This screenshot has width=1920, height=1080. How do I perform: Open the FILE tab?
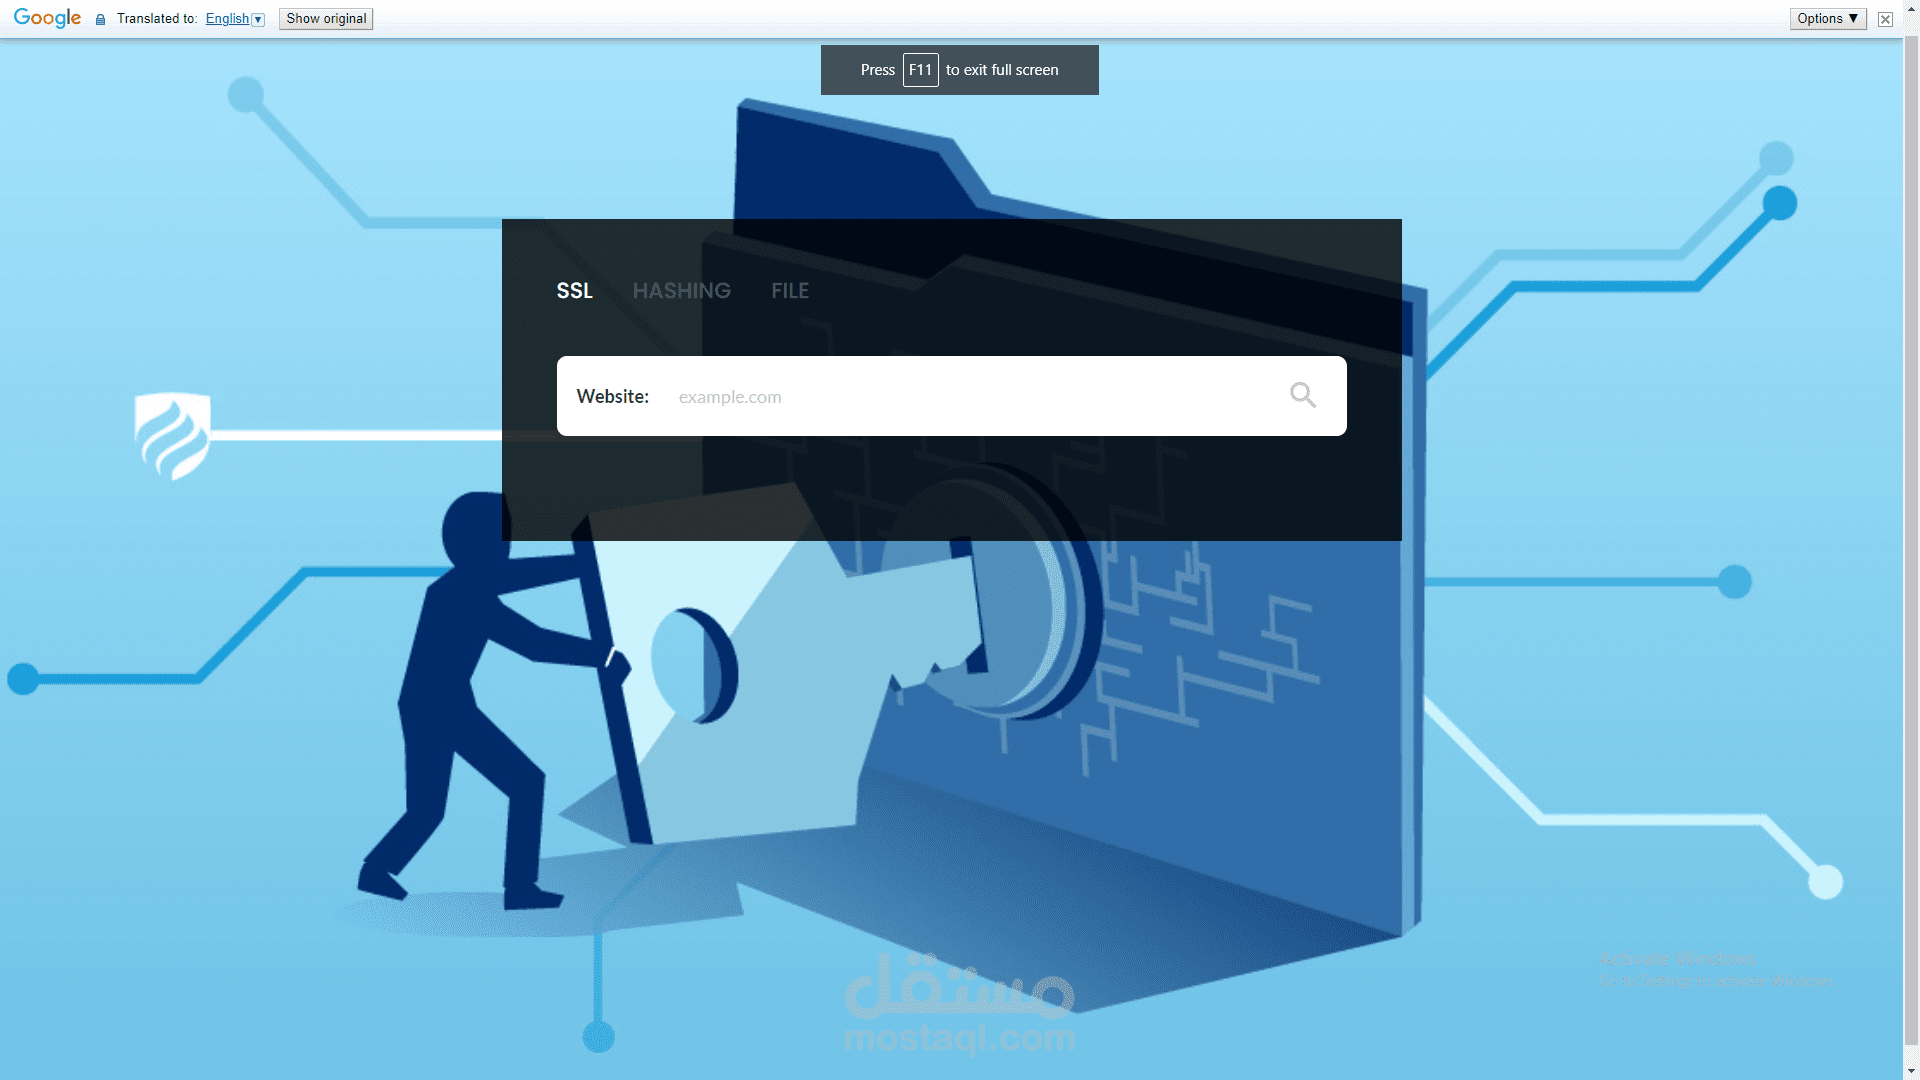(789, 291)
